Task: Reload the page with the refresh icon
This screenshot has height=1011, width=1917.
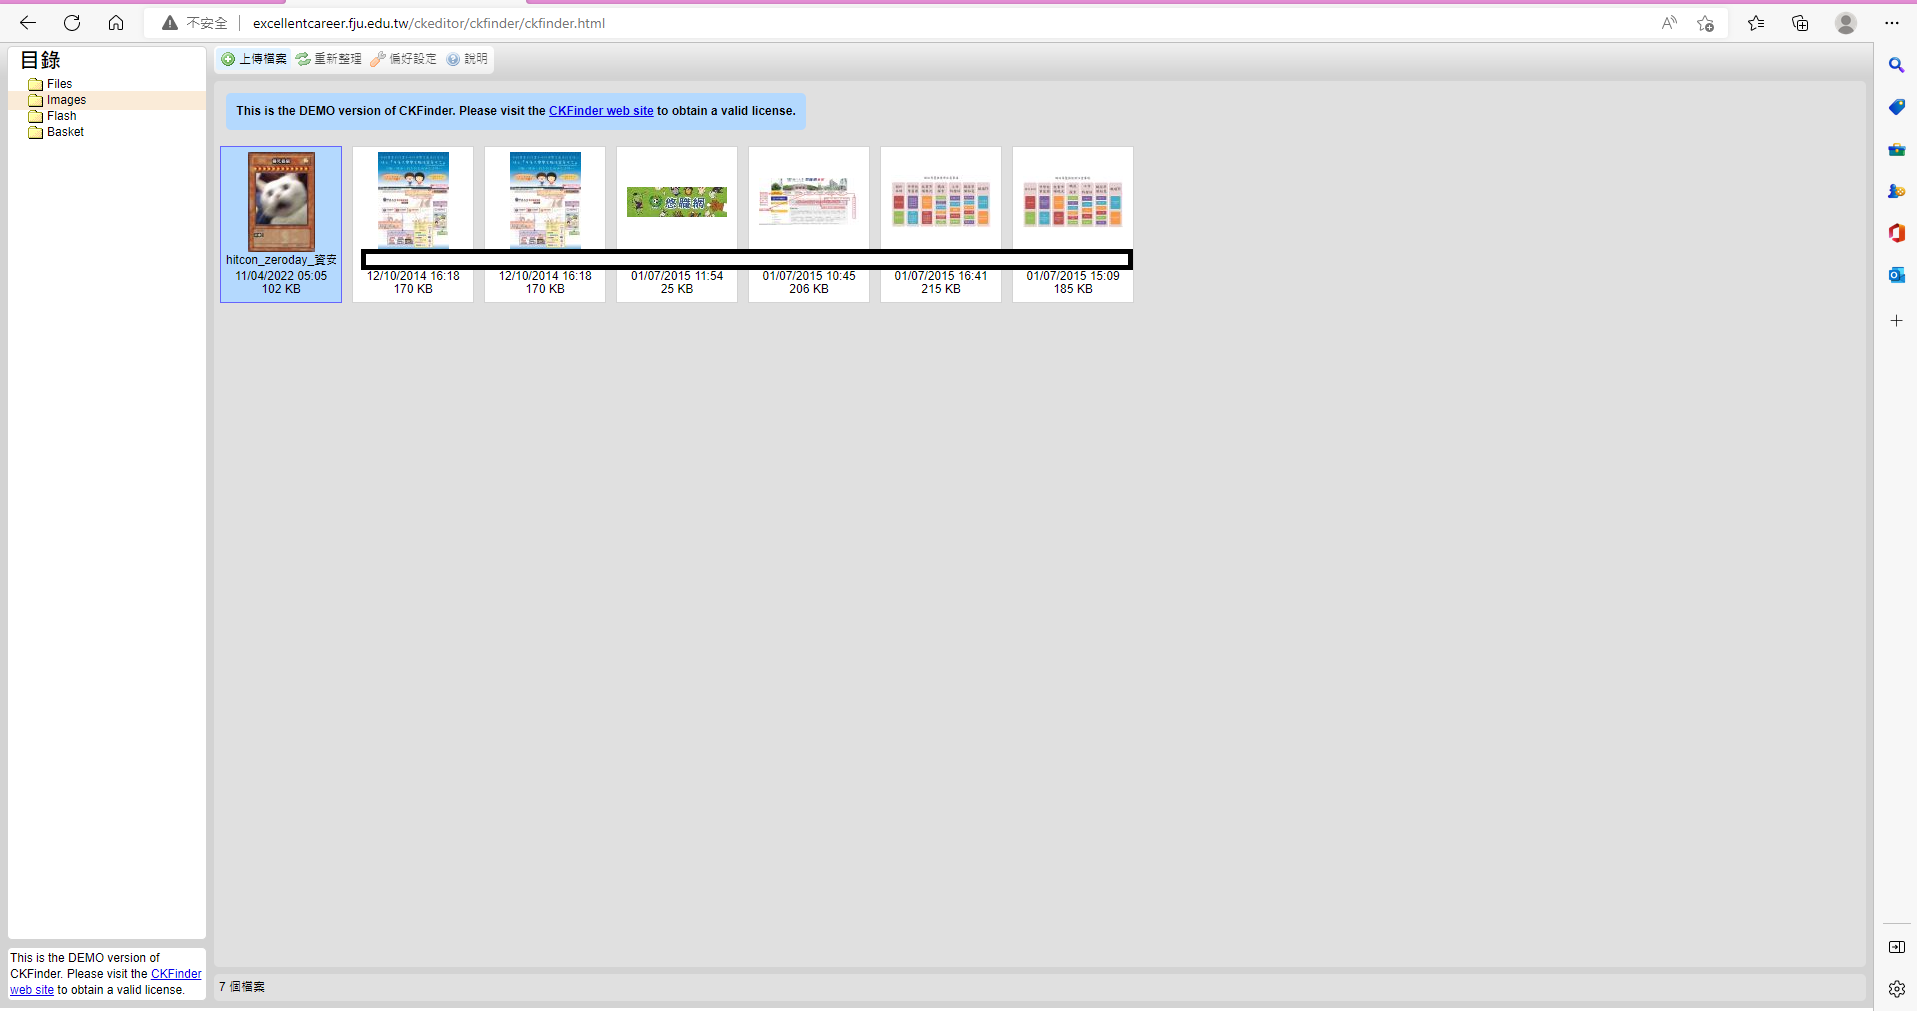Action: (72, 23)
